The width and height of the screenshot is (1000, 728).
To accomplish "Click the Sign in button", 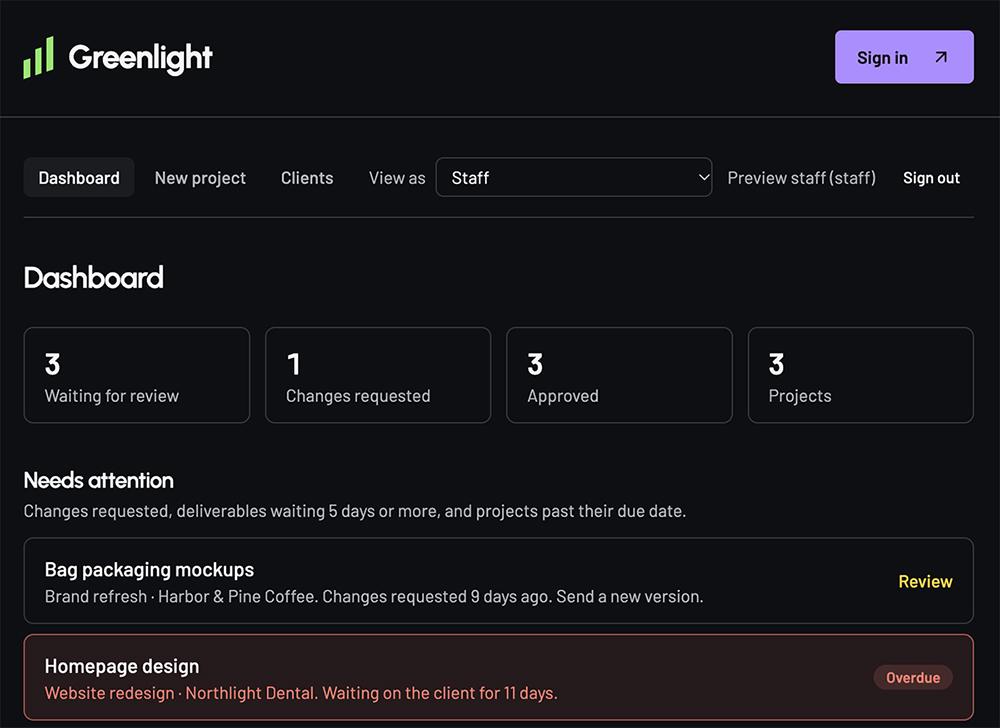I will coord(904,57).
